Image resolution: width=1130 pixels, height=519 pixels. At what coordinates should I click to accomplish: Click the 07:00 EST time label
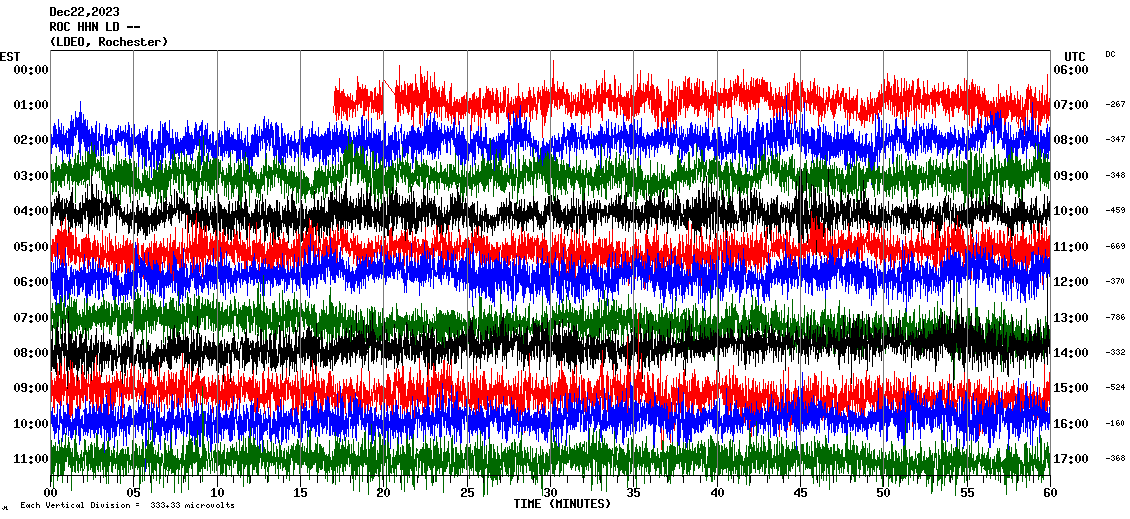click(x=31, y=318)
